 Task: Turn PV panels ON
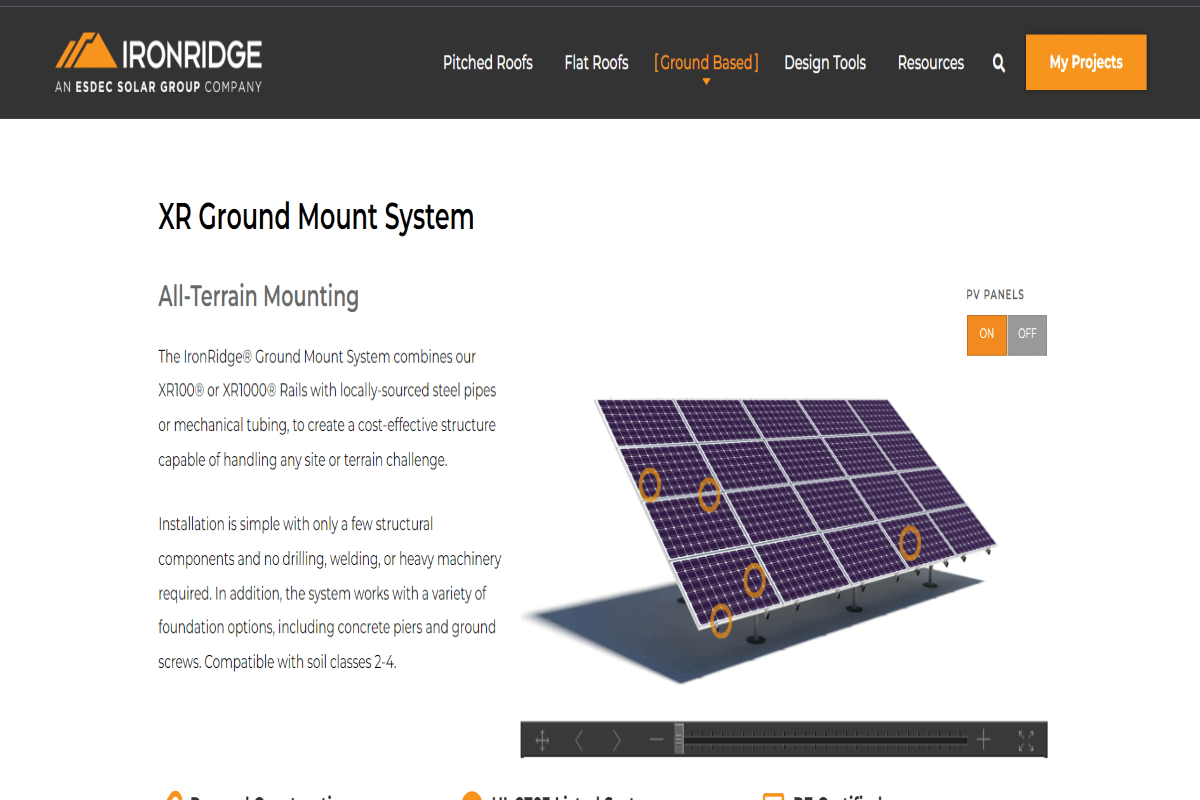click(x=987, y=335)
